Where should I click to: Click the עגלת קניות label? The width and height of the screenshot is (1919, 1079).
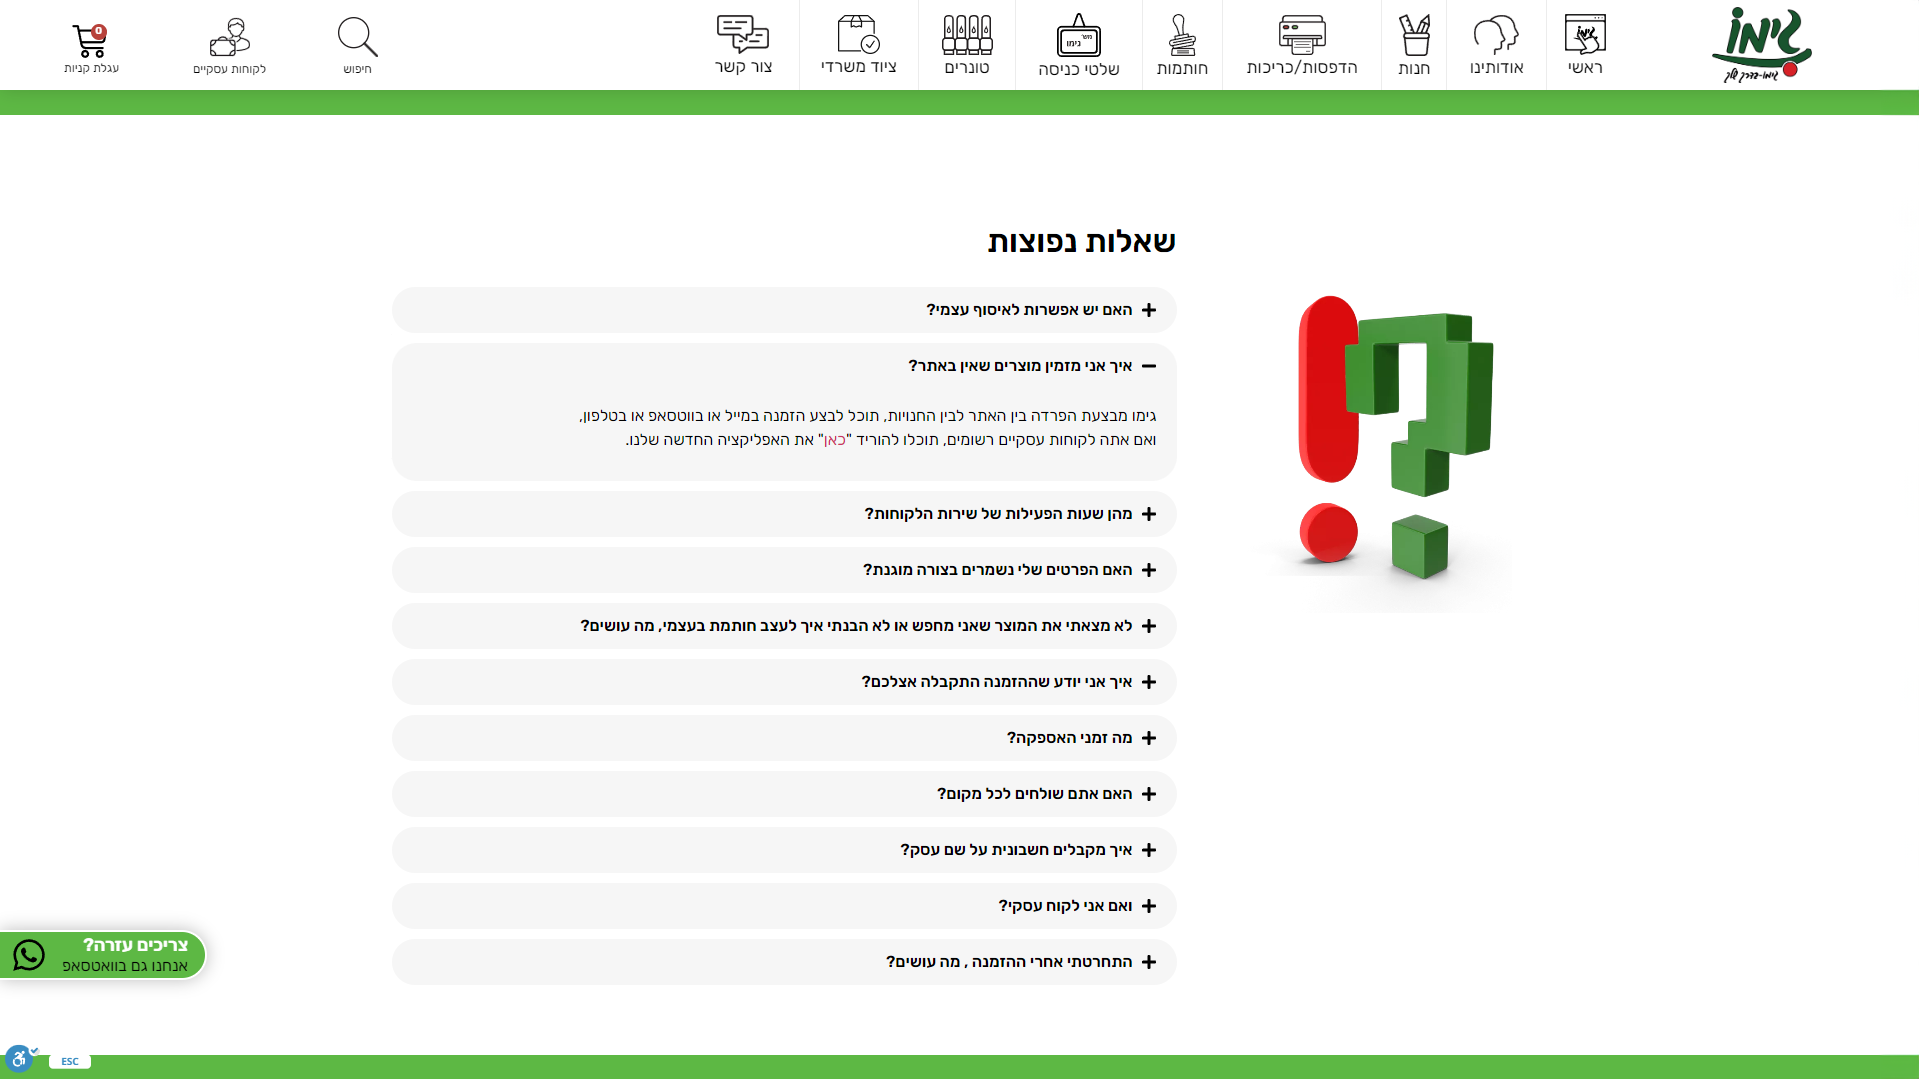click(91, 68)
